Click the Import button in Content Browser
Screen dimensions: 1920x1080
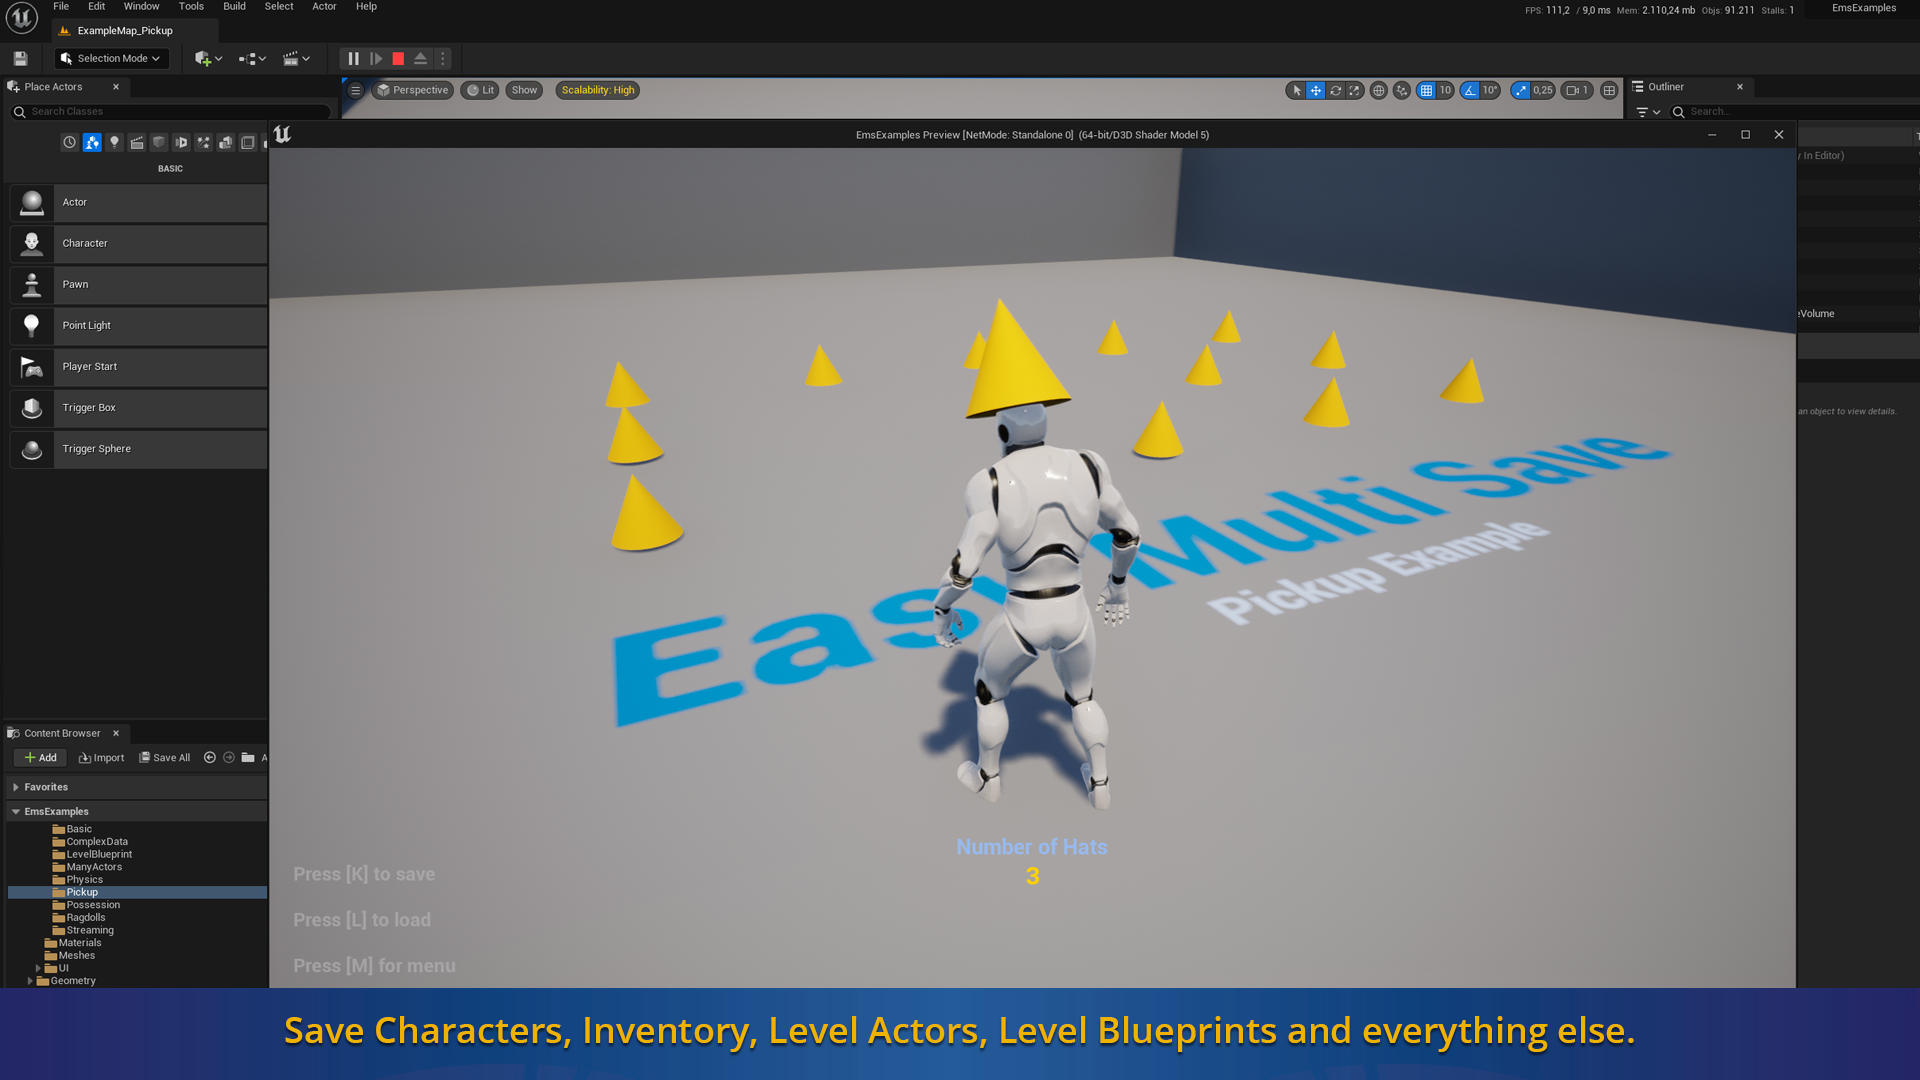[x=101, y=758]
